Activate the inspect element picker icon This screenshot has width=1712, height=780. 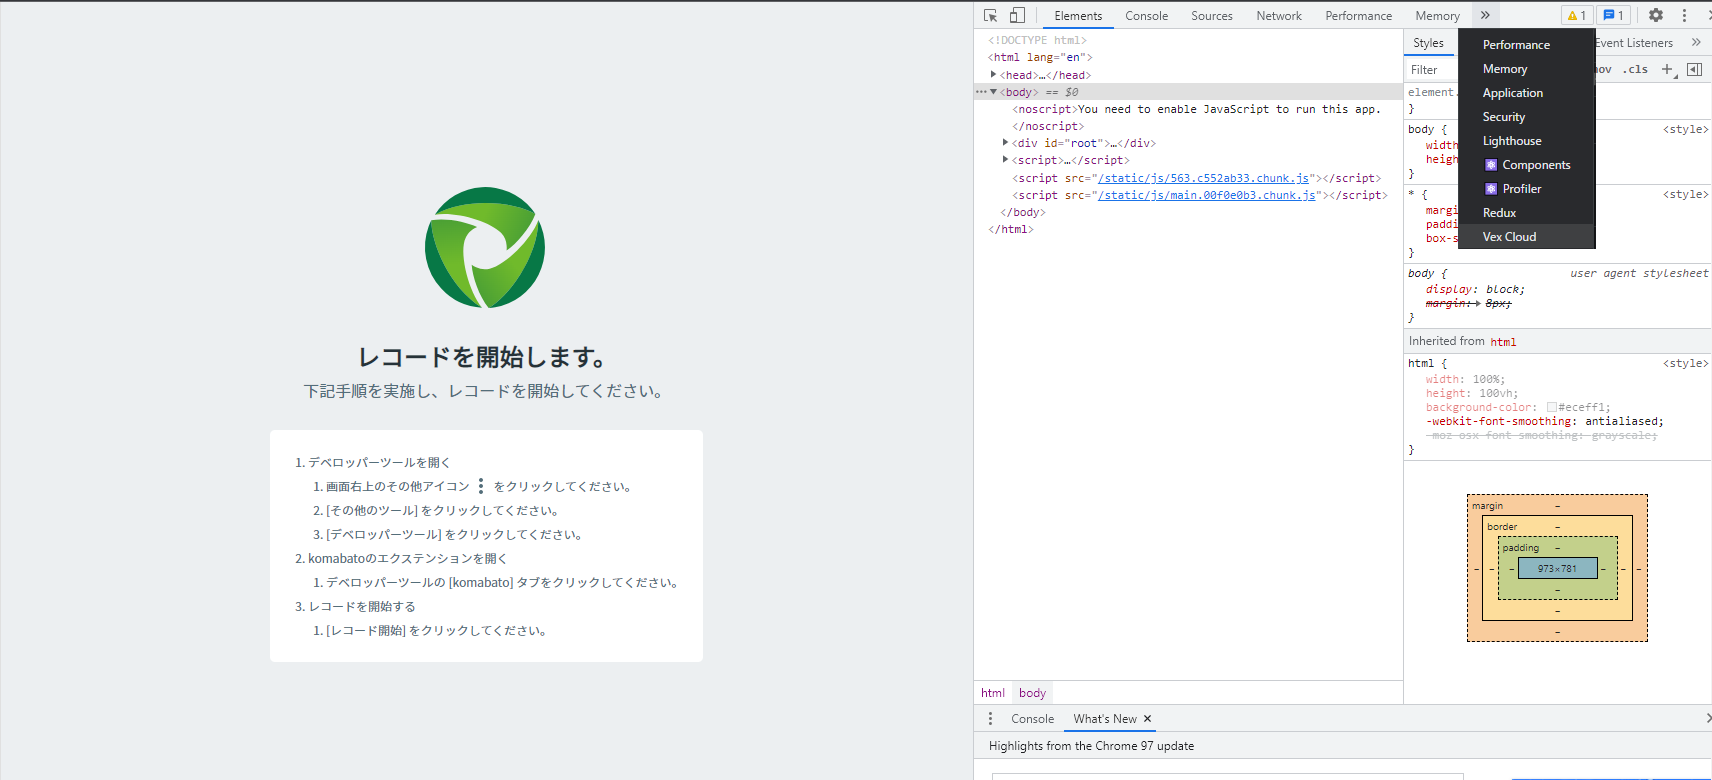(x=990, y=15)
